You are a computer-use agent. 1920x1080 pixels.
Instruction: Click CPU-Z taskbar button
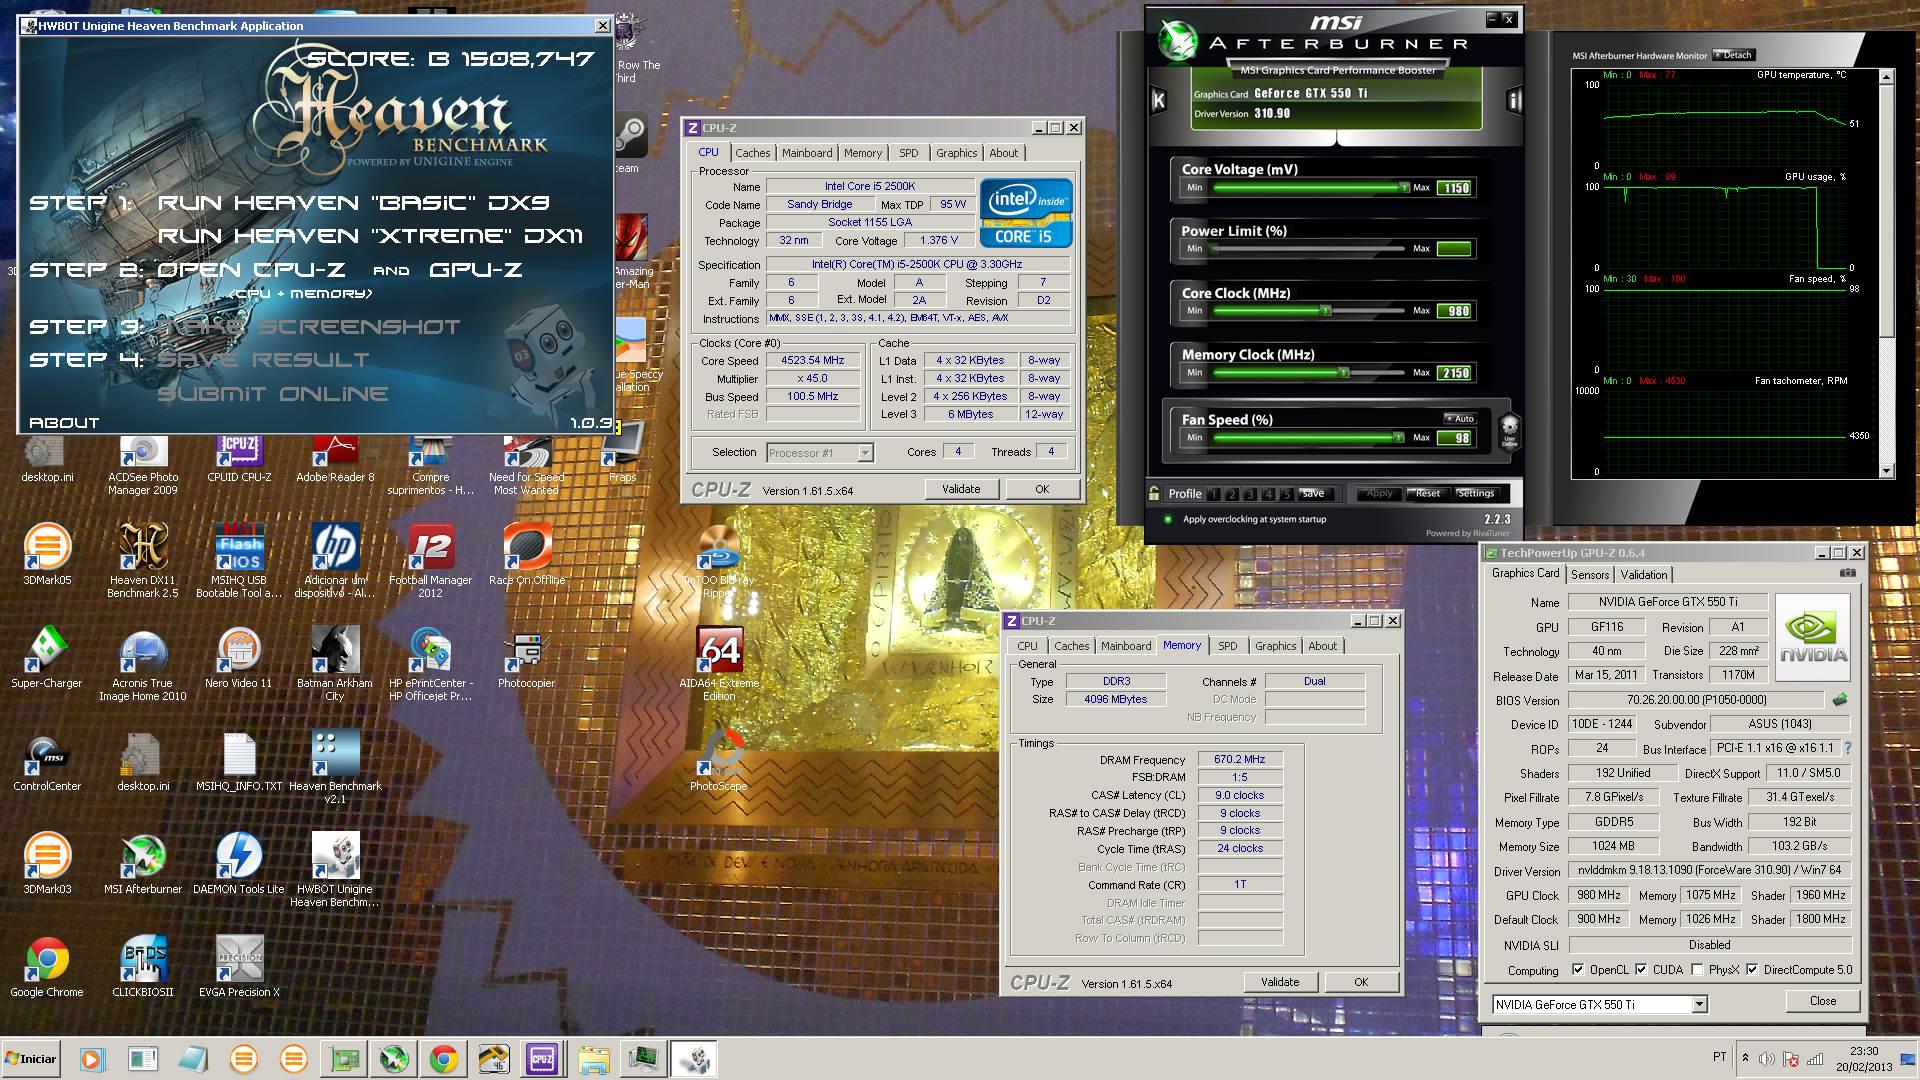(542, 1059)
